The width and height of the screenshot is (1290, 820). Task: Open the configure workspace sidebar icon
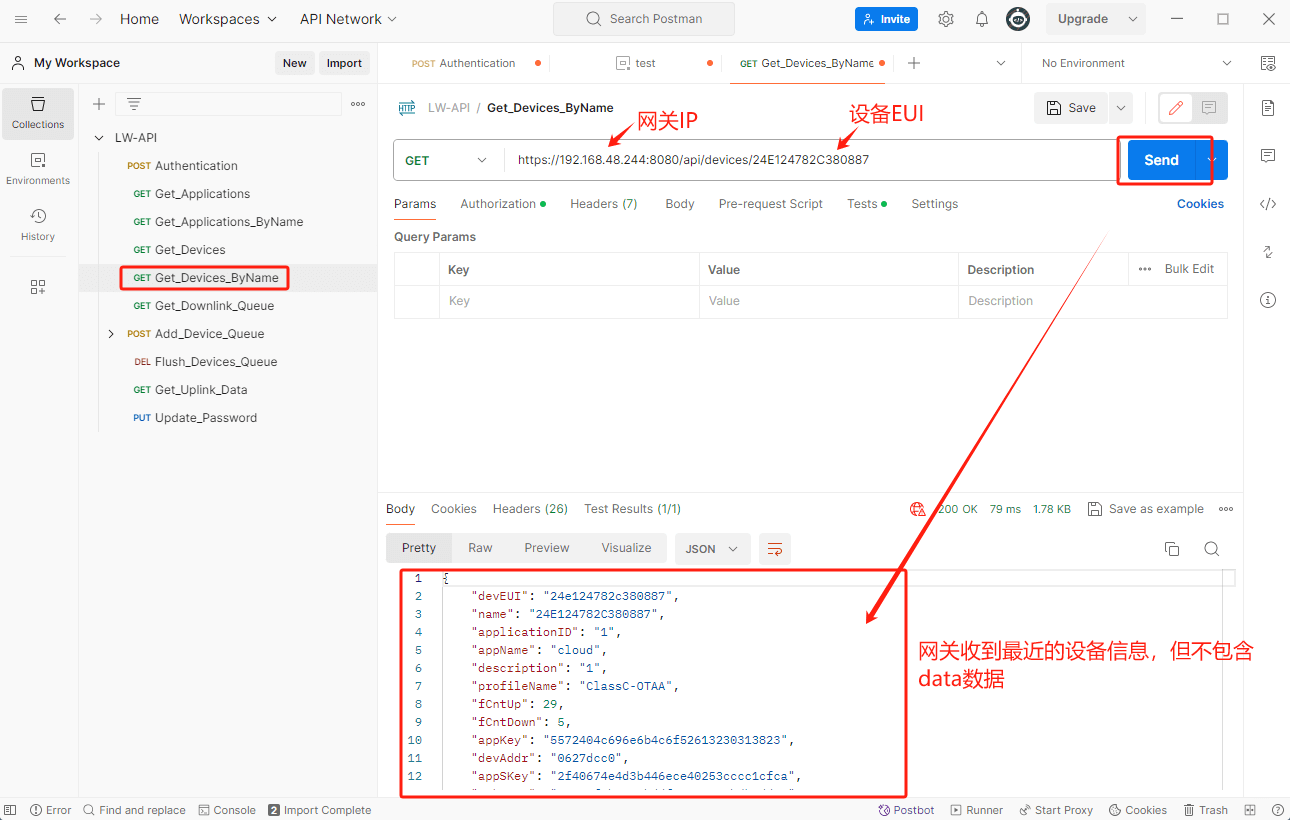pos(38,287)
